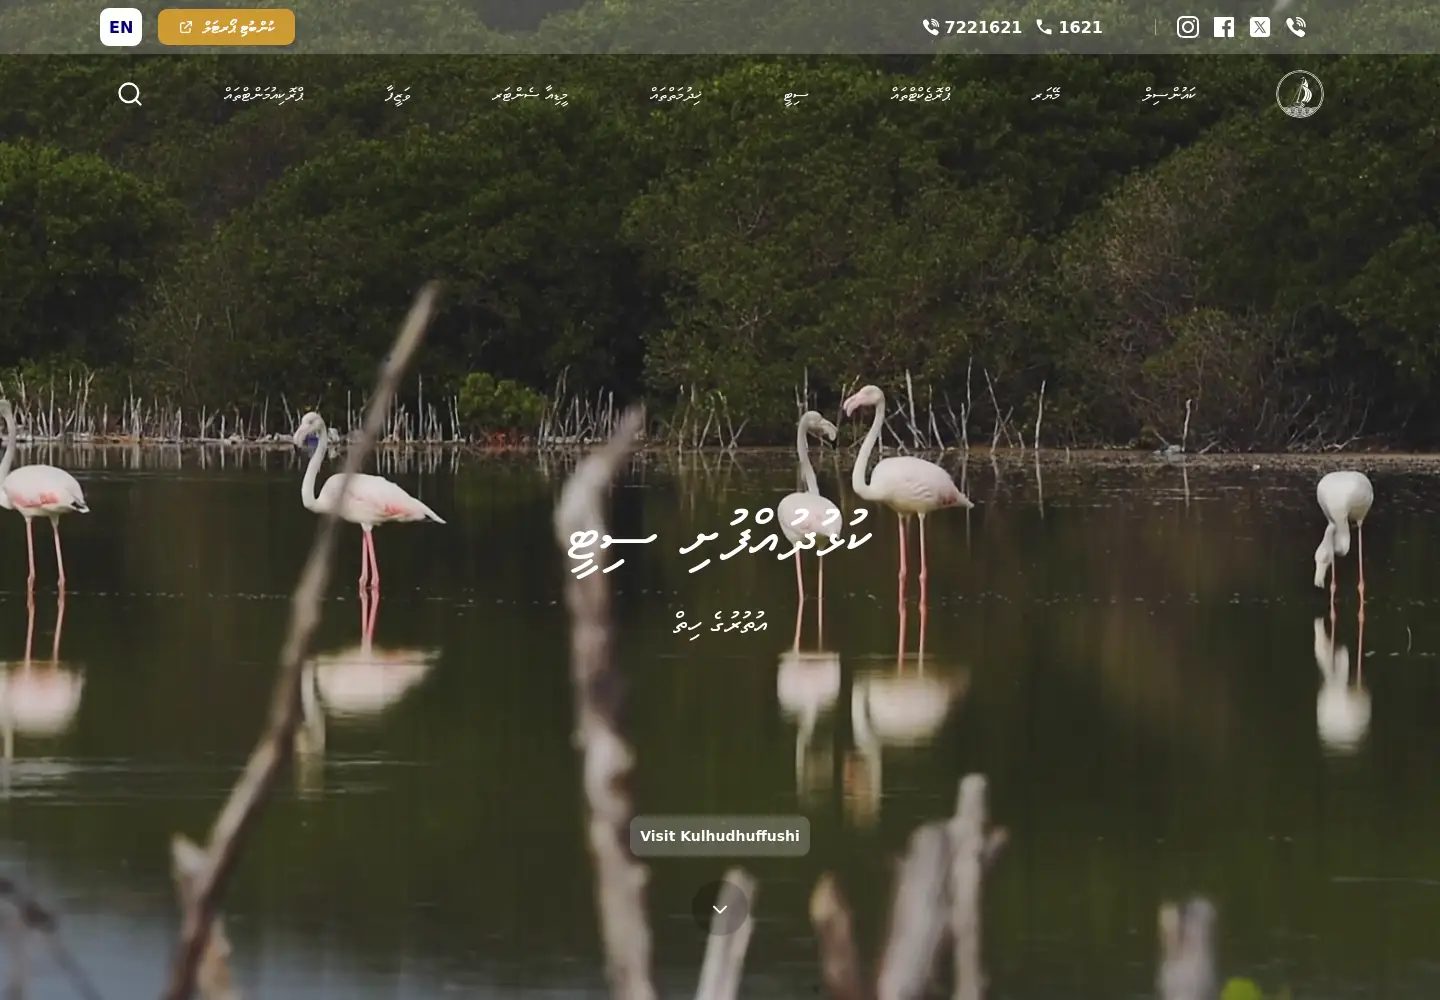Click the scroll-down chevron button
The image size is (1440, 1000).
point(720,908)
